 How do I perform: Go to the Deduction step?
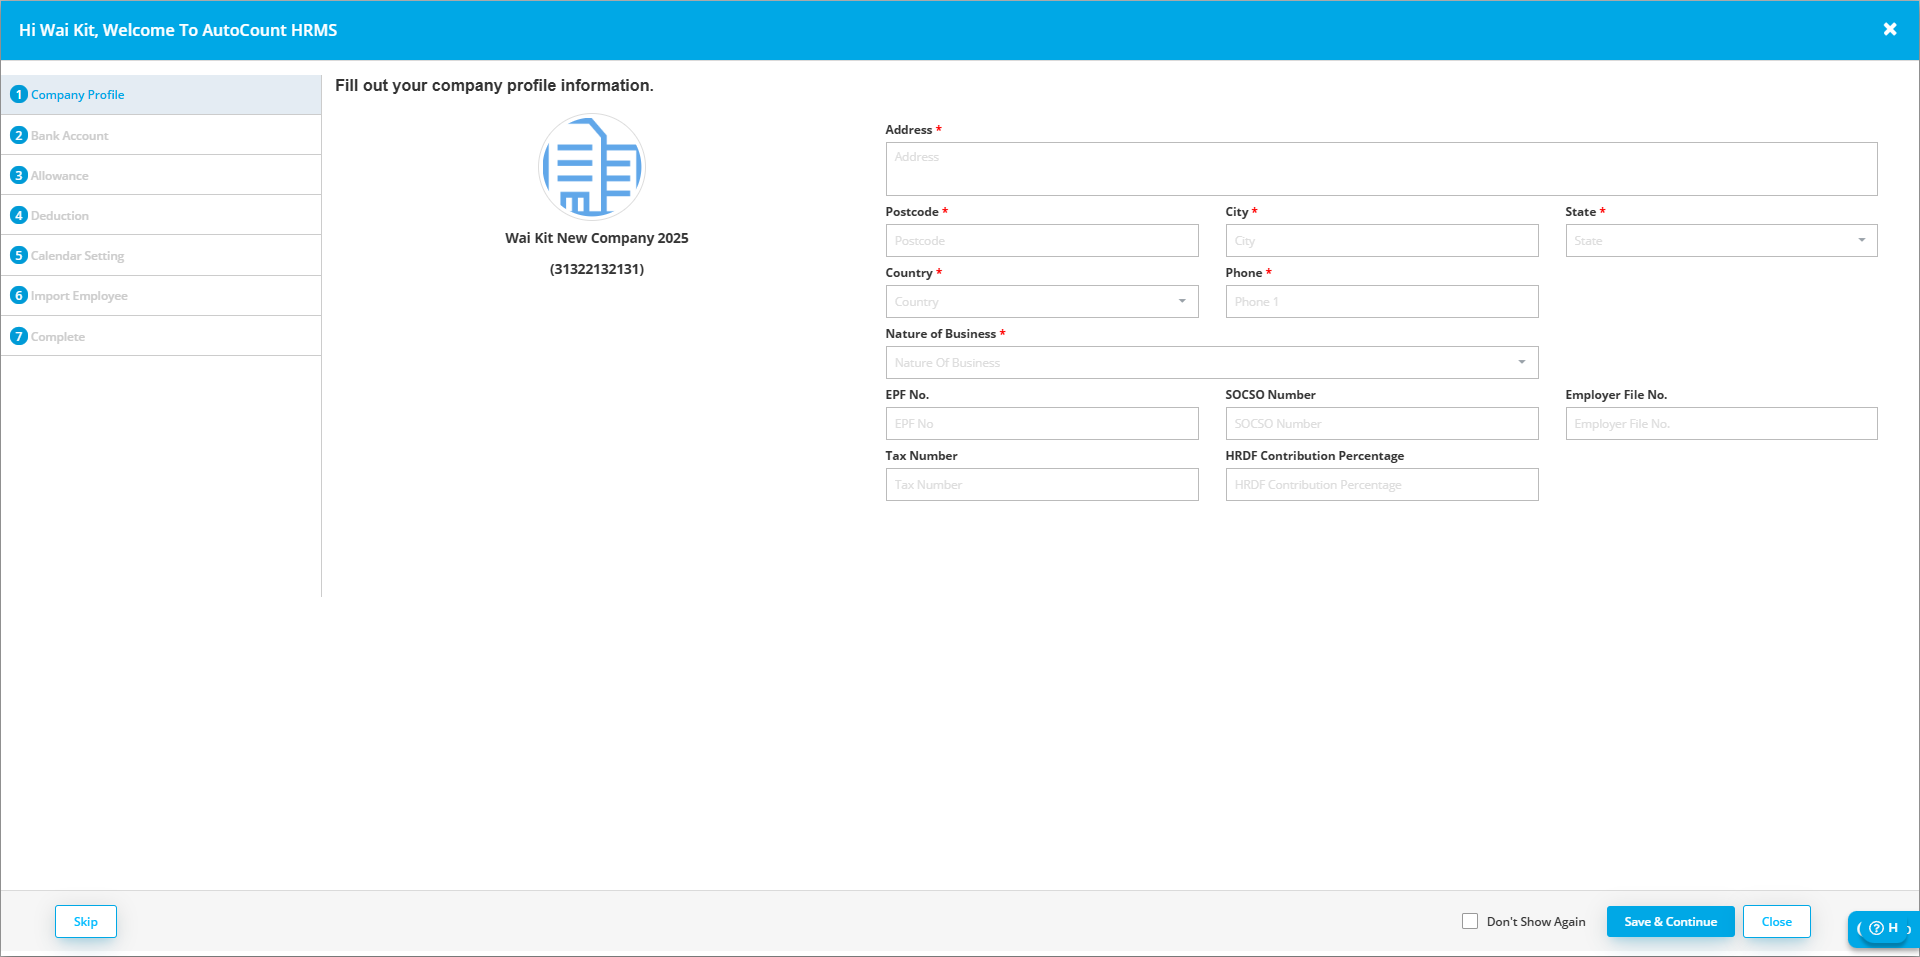[x=161, y=215]
